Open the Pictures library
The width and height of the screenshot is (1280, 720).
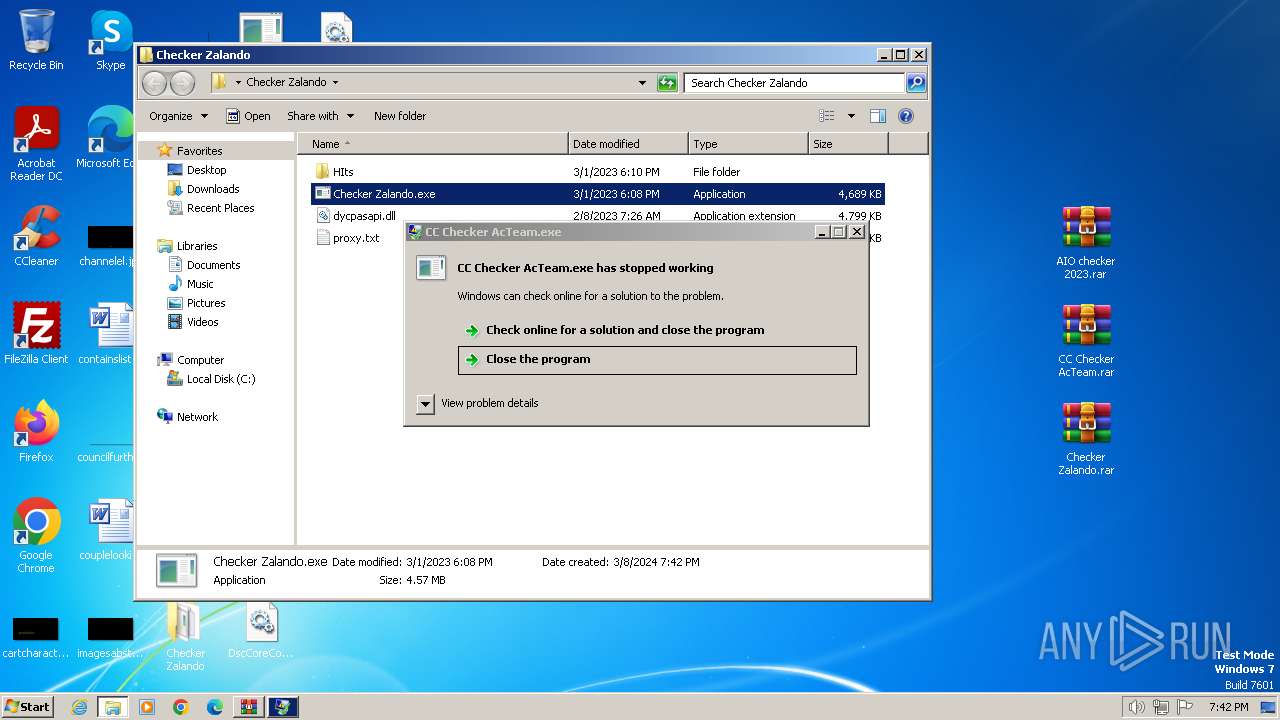tap(206, 303)
